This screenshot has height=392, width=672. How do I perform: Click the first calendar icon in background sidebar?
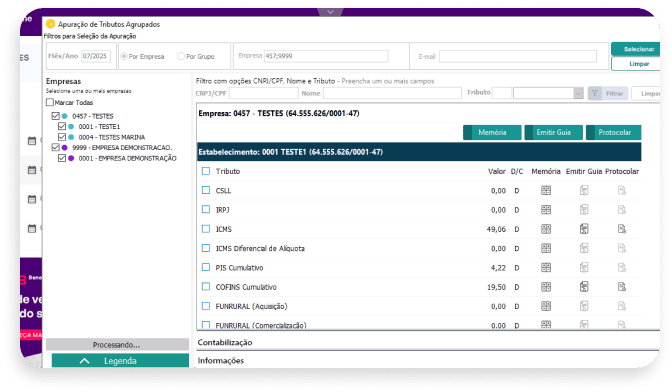[x=32, y=141]
